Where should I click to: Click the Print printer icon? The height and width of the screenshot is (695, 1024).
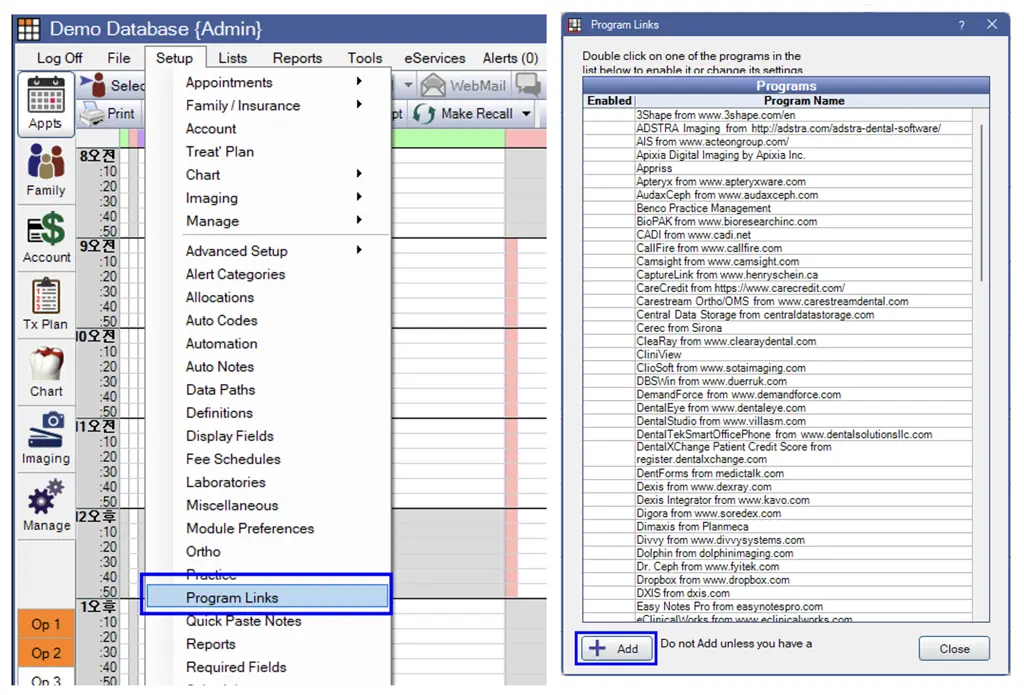(x=91, y=114)
